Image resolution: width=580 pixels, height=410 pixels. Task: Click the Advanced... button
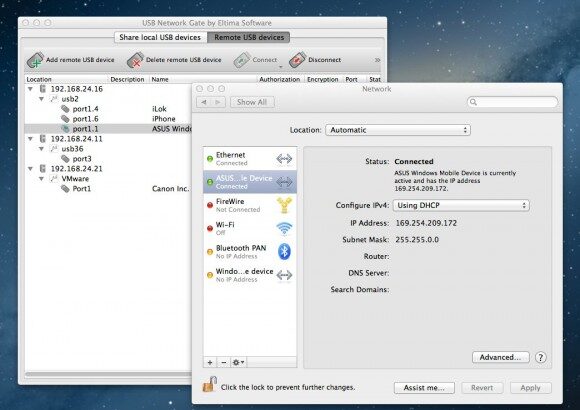tap(500, 357)
